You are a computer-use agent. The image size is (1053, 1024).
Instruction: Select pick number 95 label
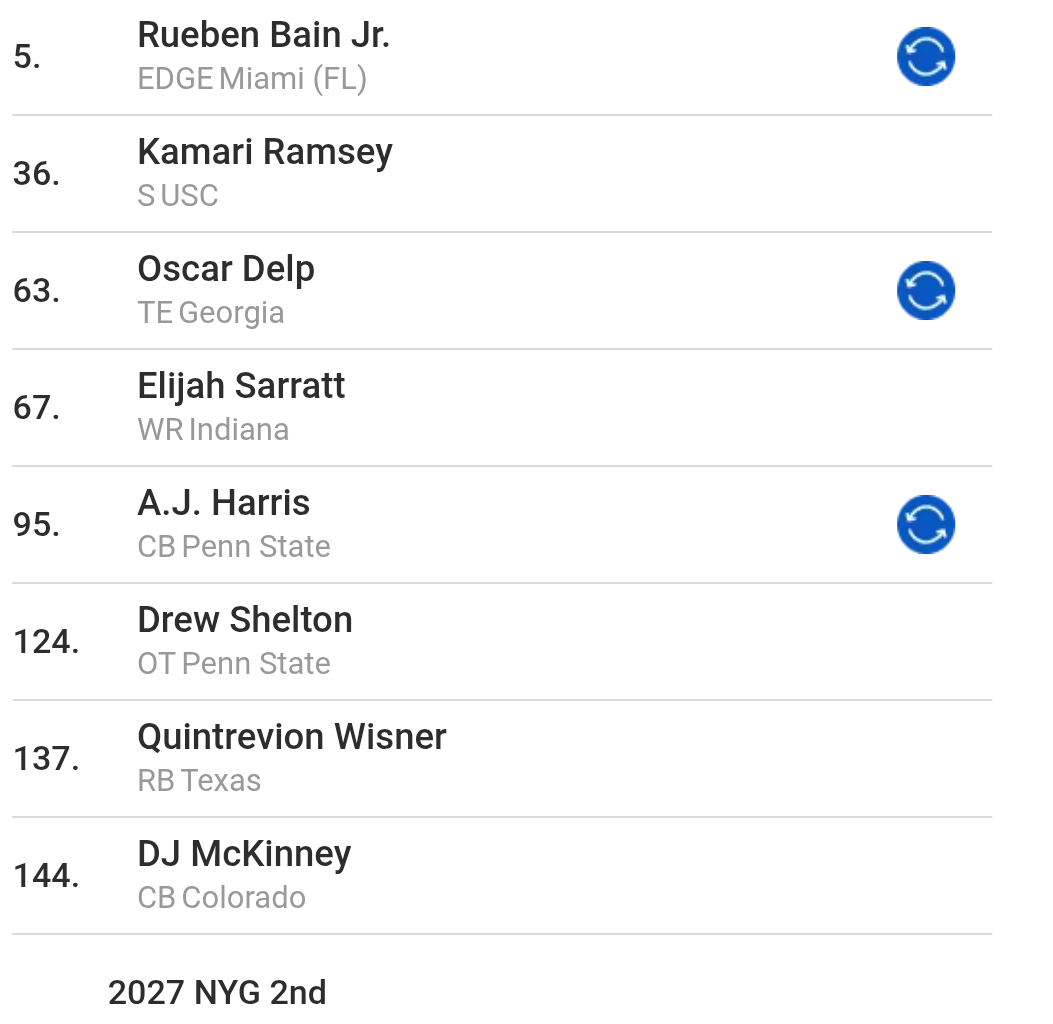pyautogui.click(x=30, y=523)
